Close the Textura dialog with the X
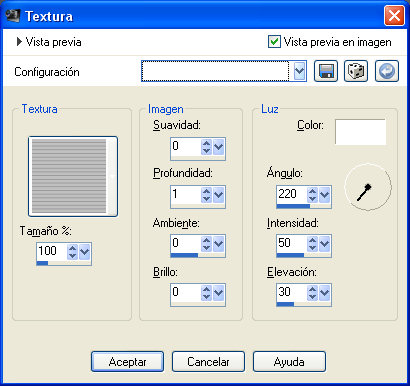410x386 pixels. click(x=394, y=16)
